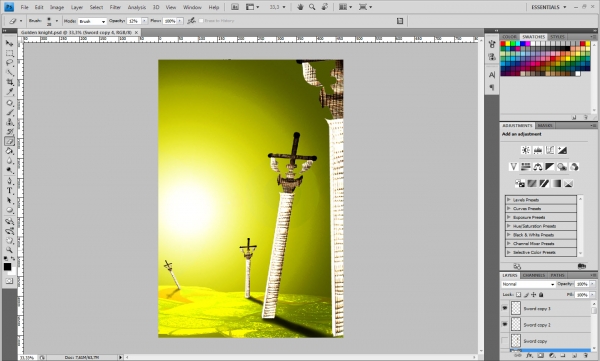
Task: Expand Curves Presets
Action: pos(509,208)
